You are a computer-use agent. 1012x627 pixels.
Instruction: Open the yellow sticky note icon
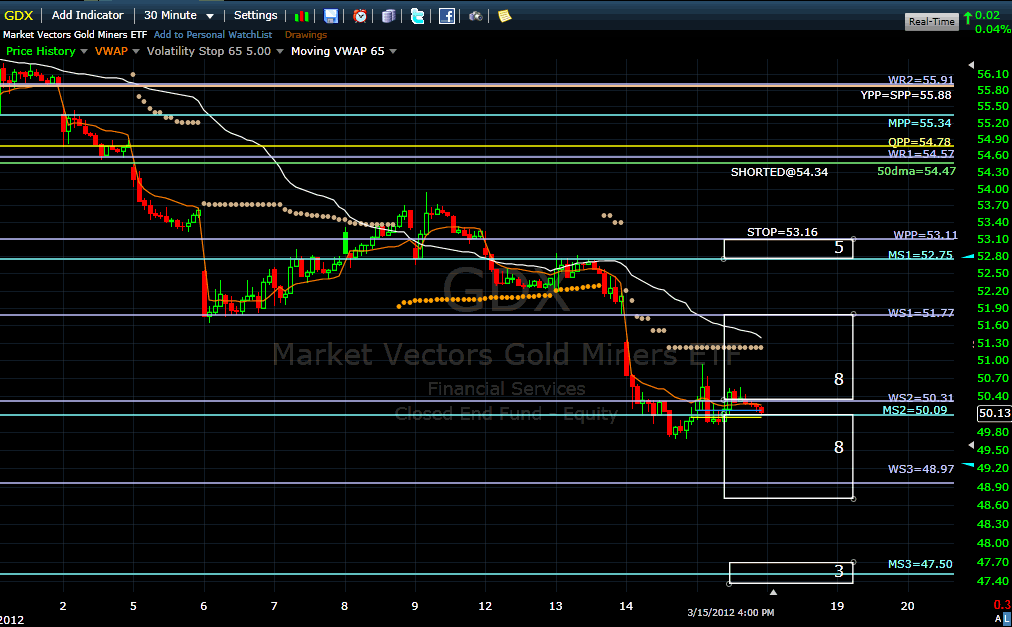(x=505, y=16)
